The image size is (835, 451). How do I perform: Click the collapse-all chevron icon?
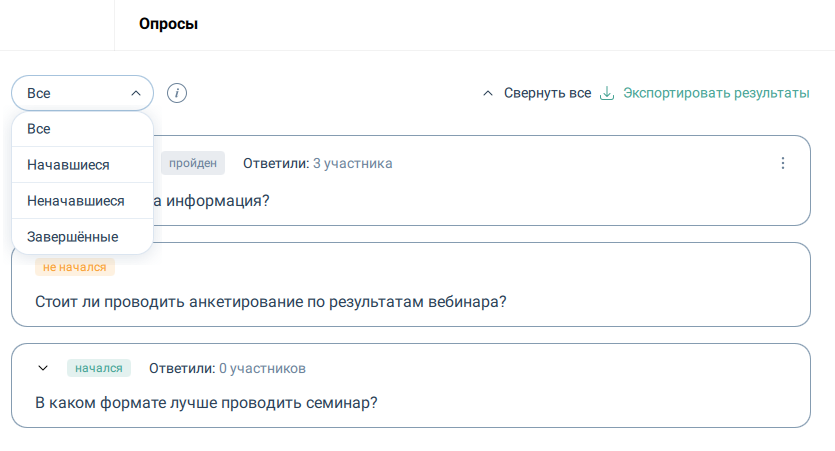[x=488, y=93]
